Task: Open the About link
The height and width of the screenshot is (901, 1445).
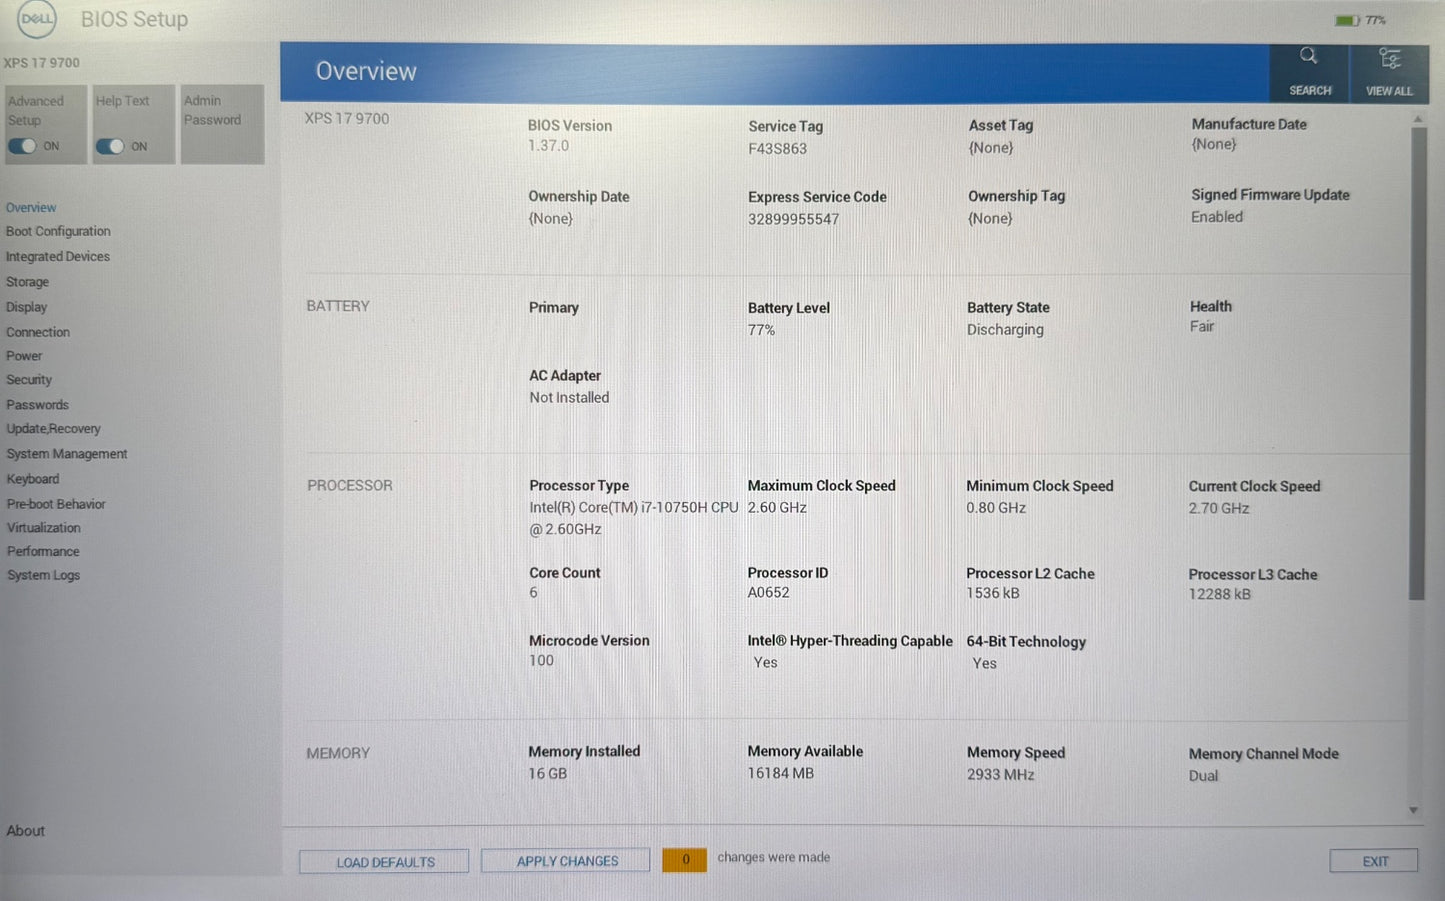Action: 26,831
